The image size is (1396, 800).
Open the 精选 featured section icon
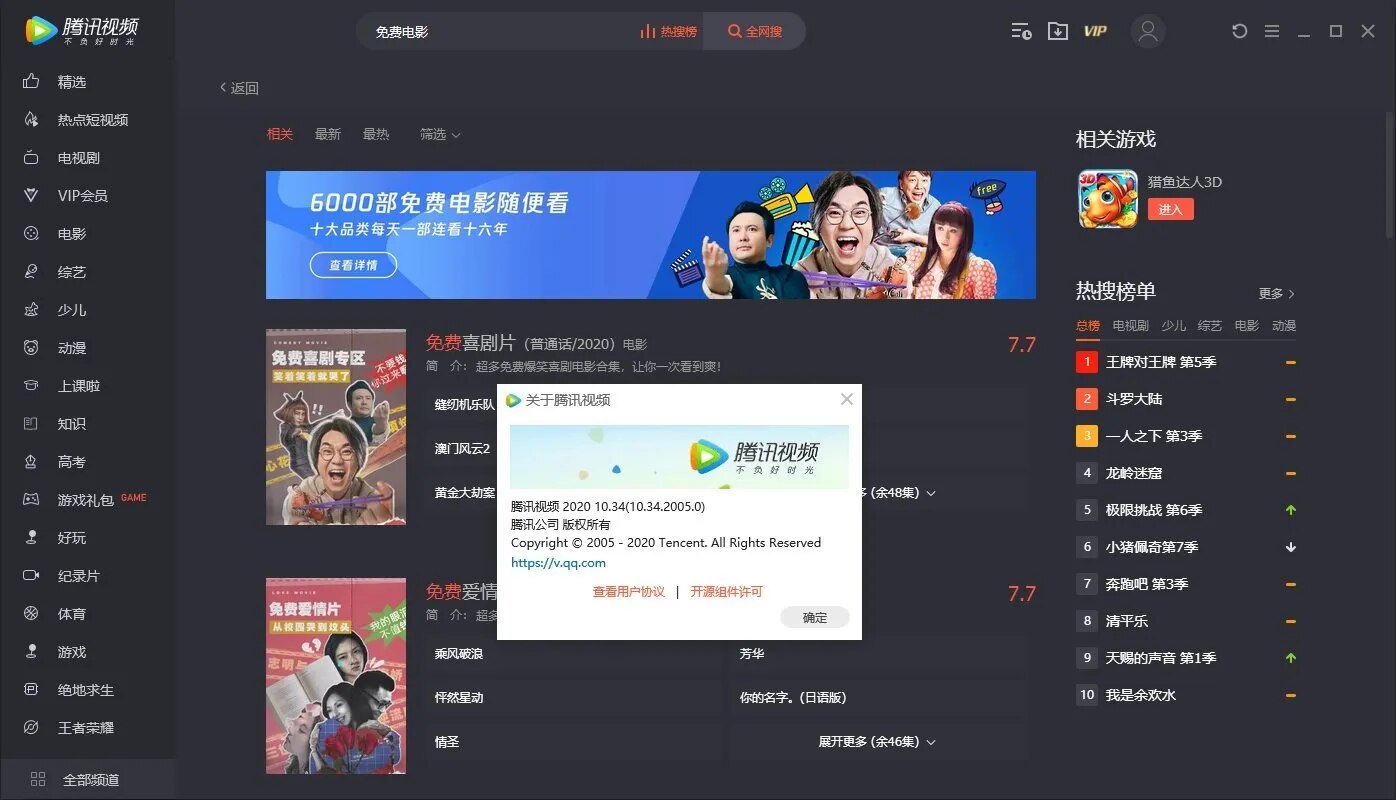click(x=31, y=82)
